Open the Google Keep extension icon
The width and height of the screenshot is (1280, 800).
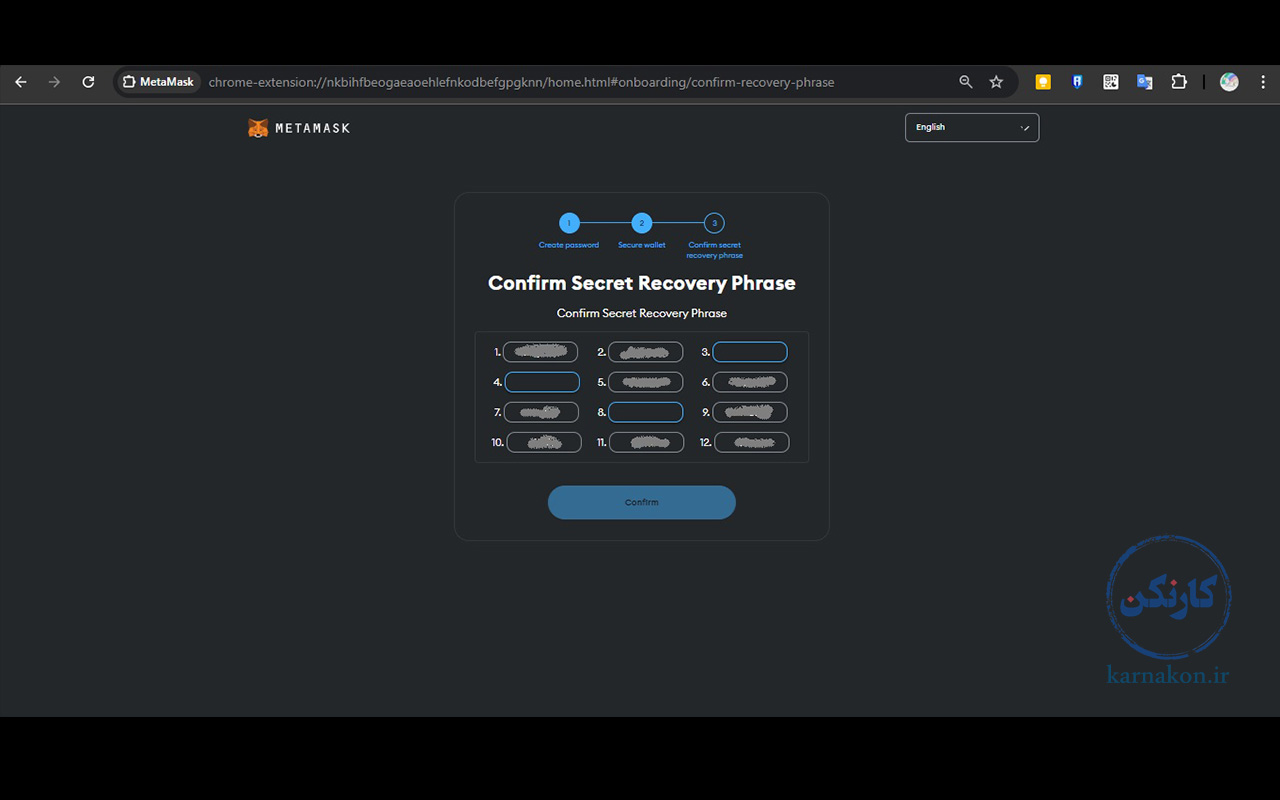point(1043,82)
